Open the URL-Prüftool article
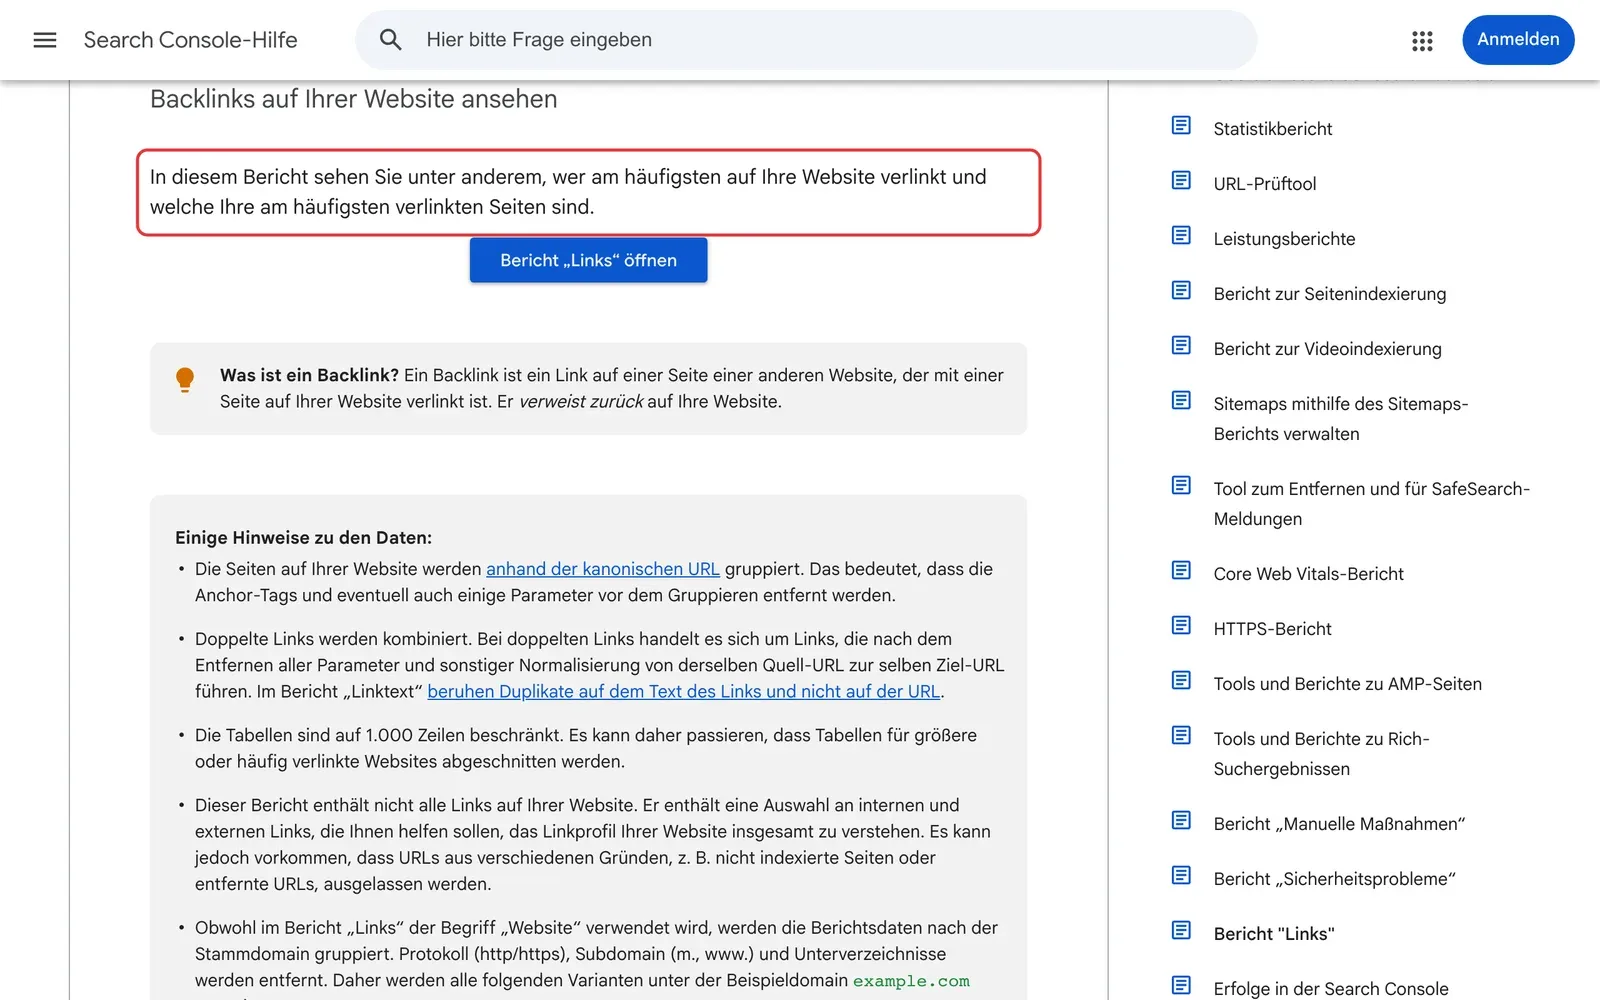The height and width of the screenshot is (1000, 1600). [1265, 184]
